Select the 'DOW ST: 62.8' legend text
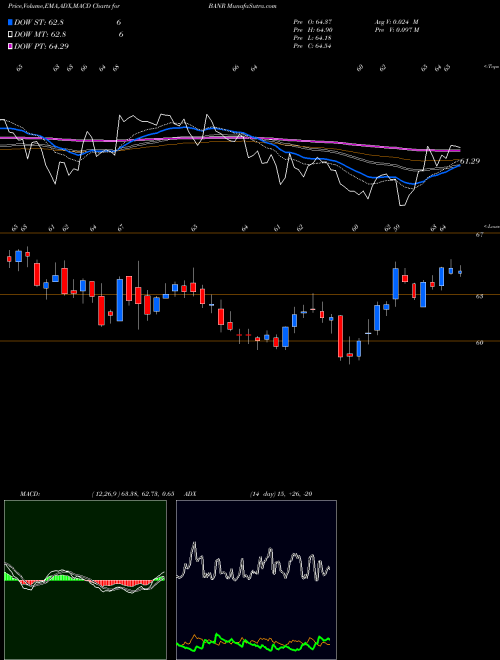The height and width of the screenshot is (660, 500). point(39,23)
